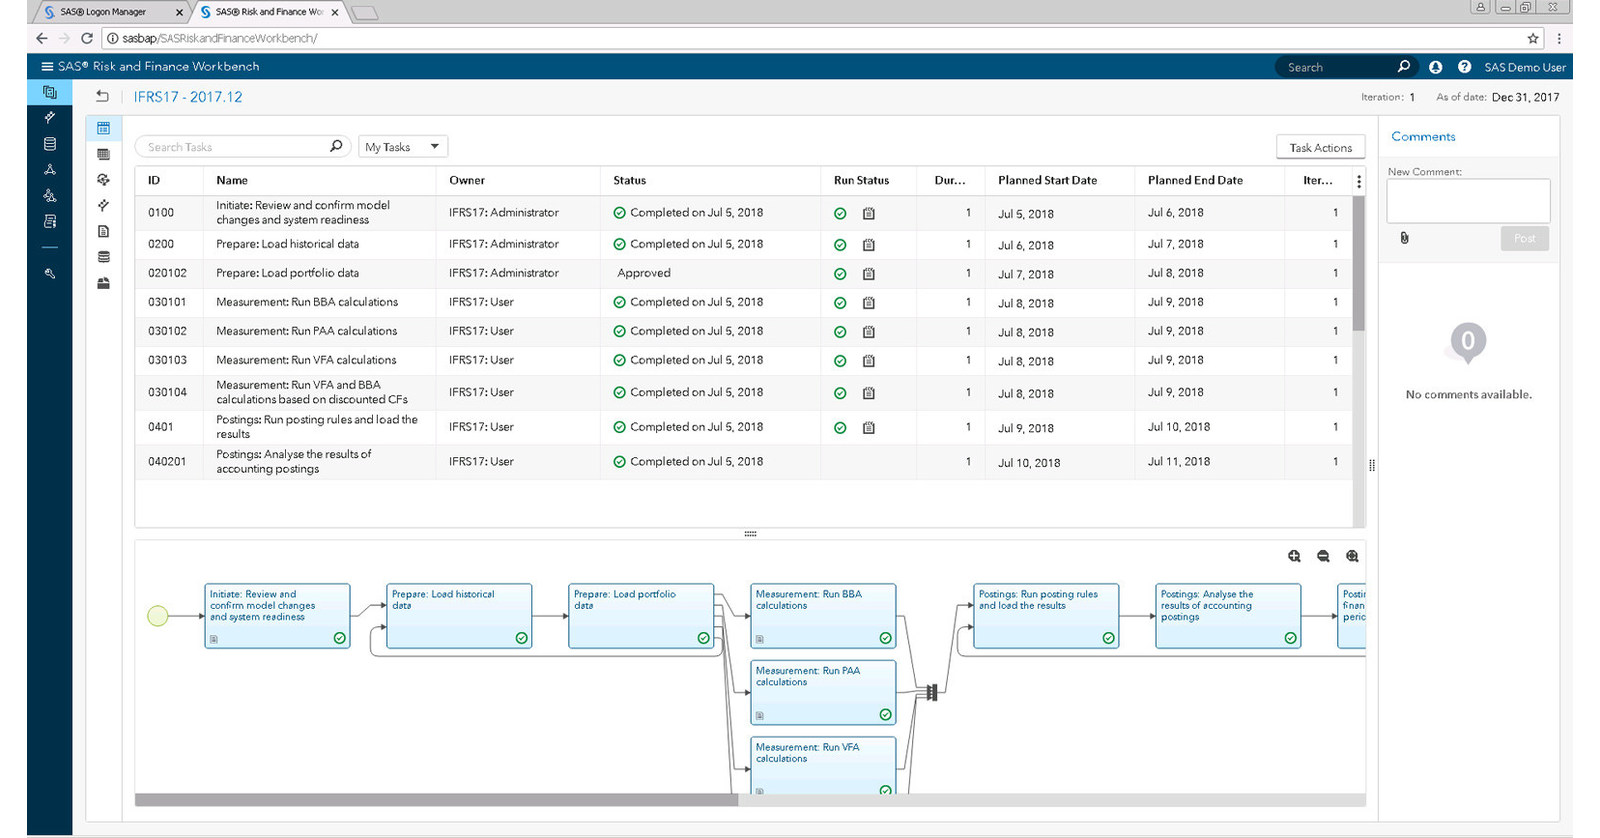Screen dimensions: 1600x838
Task: Open the document icon in inner sidebar
Action: pos(103,231)
